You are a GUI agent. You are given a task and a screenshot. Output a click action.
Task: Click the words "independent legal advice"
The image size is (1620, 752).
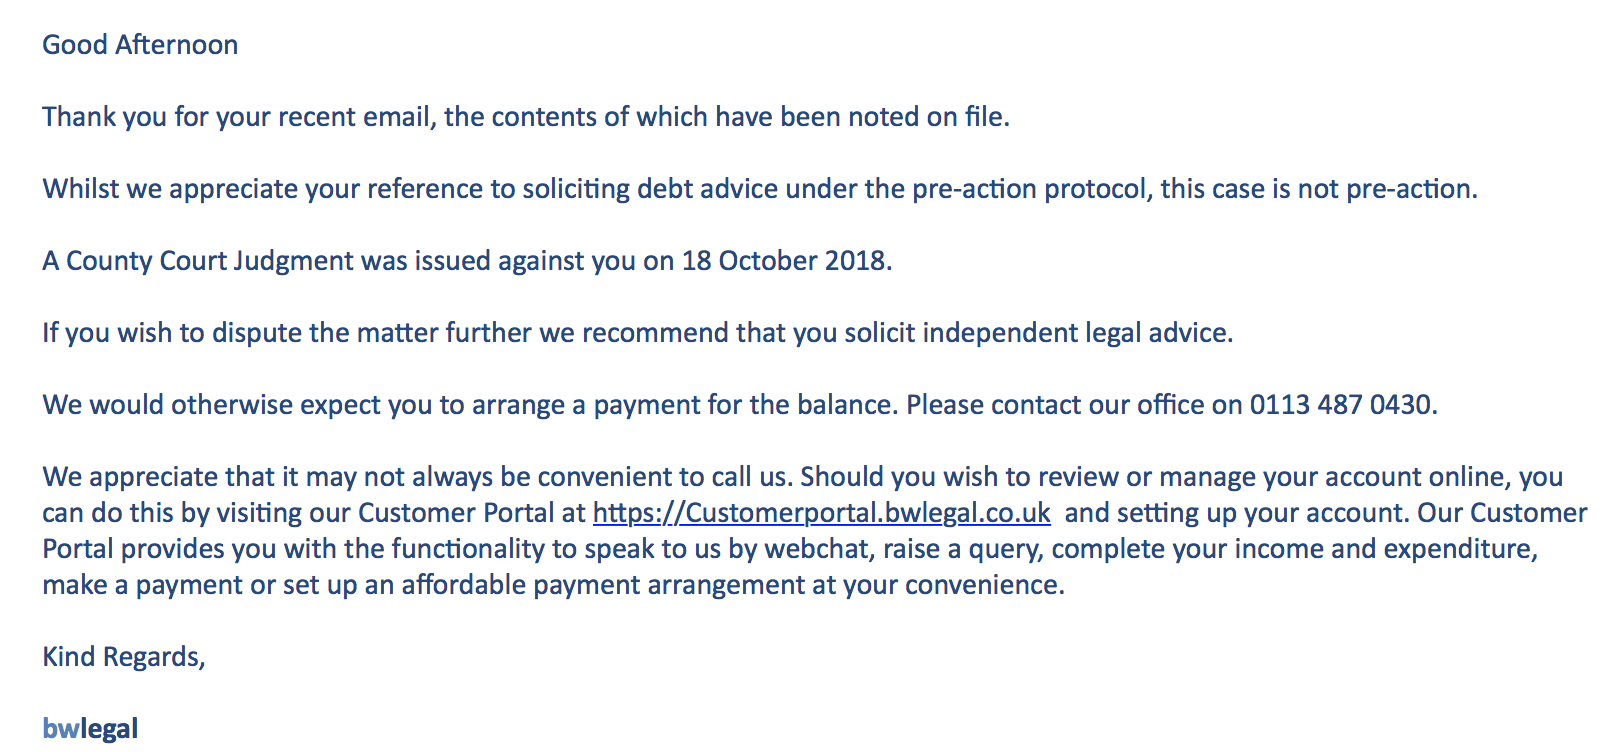(x=1076, y=333)
